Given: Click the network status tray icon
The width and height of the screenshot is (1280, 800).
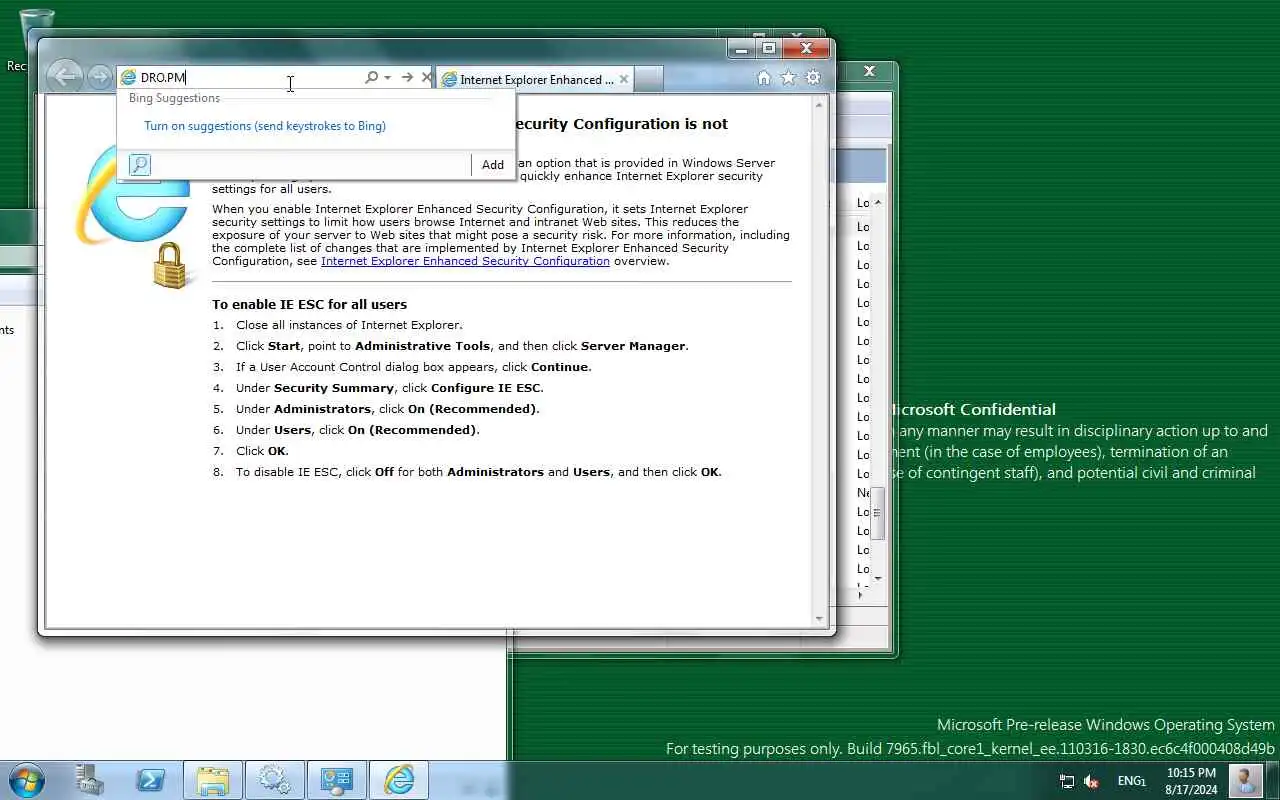Looking at the screenshot, I should click(1067, 781).
